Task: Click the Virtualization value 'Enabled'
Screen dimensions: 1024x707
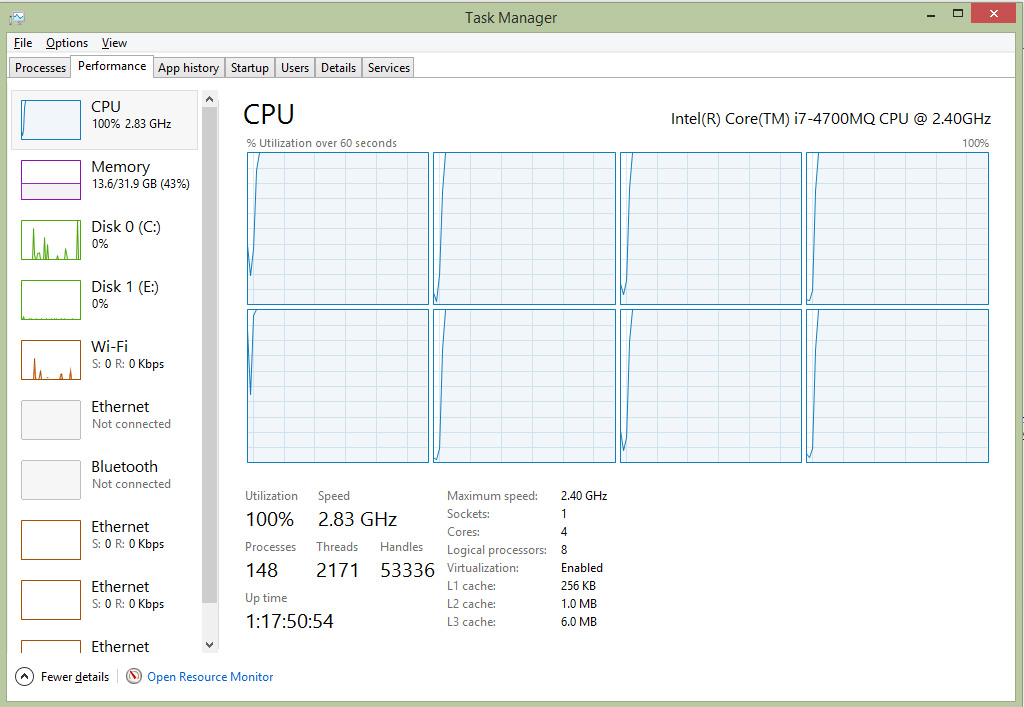Action: pyautogui.click(x=582, y=568)
